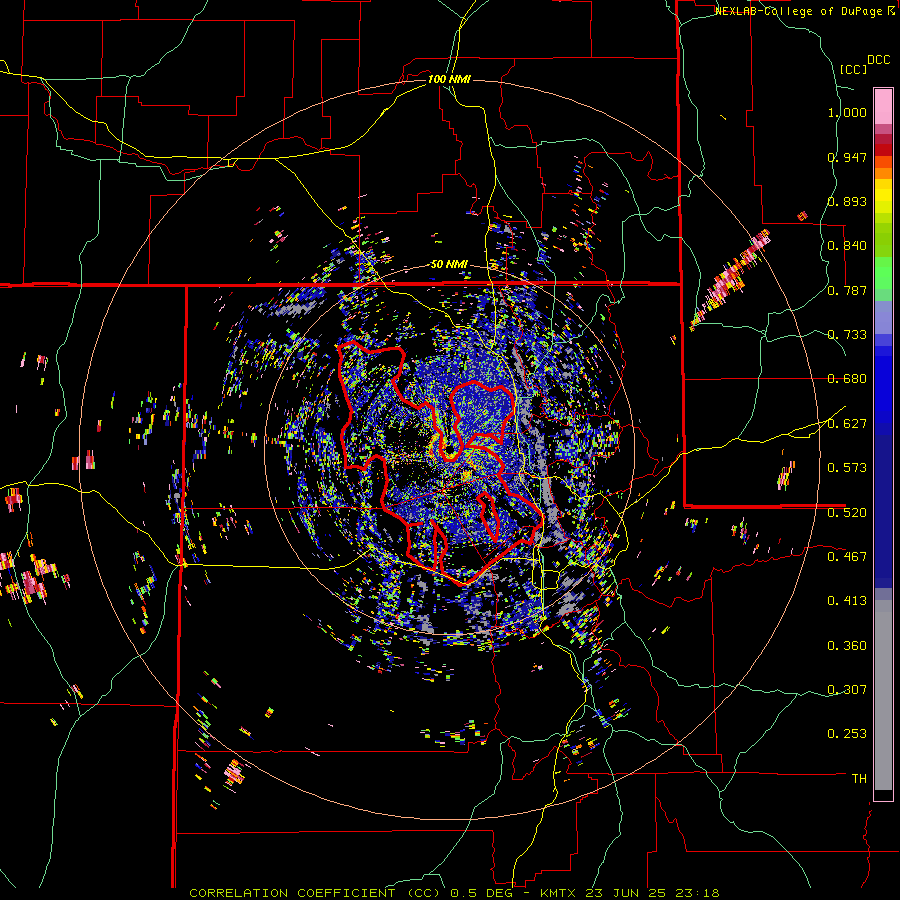Pick the pink color band in legend
This screenshot has width=900, height=900.
click(x=883, y=106)
